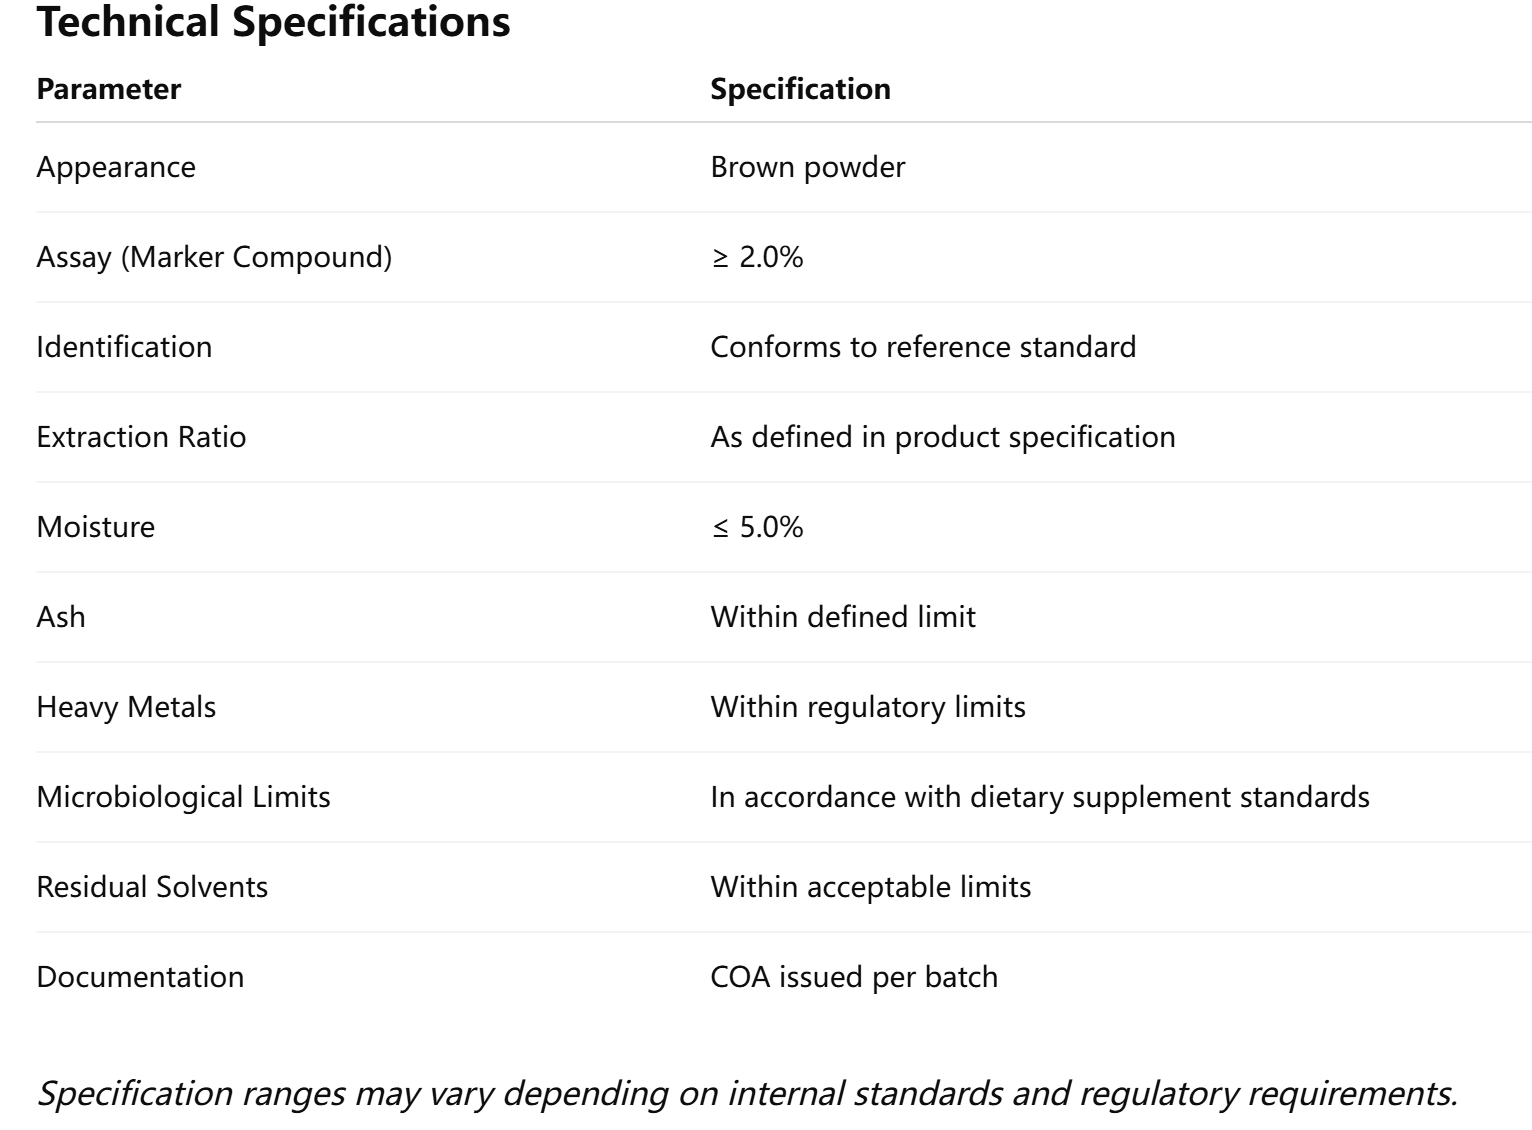
Task: Select the Appearance parameter cell
Action: (116, 167)
